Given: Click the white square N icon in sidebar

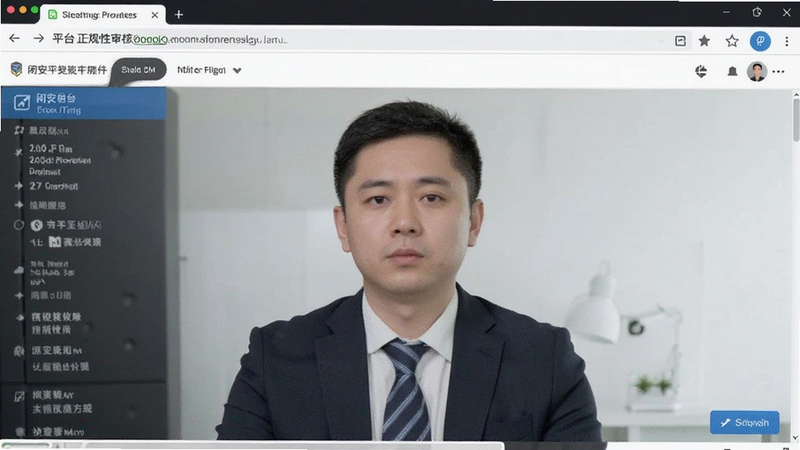Looking at the screenshot, I should coord(55,242).
